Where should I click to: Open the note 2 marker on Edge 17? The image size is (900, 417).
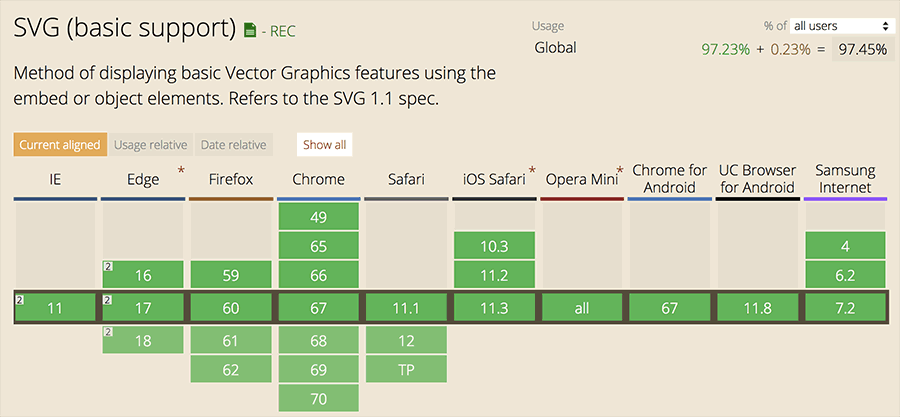click(x=107, y=299)
